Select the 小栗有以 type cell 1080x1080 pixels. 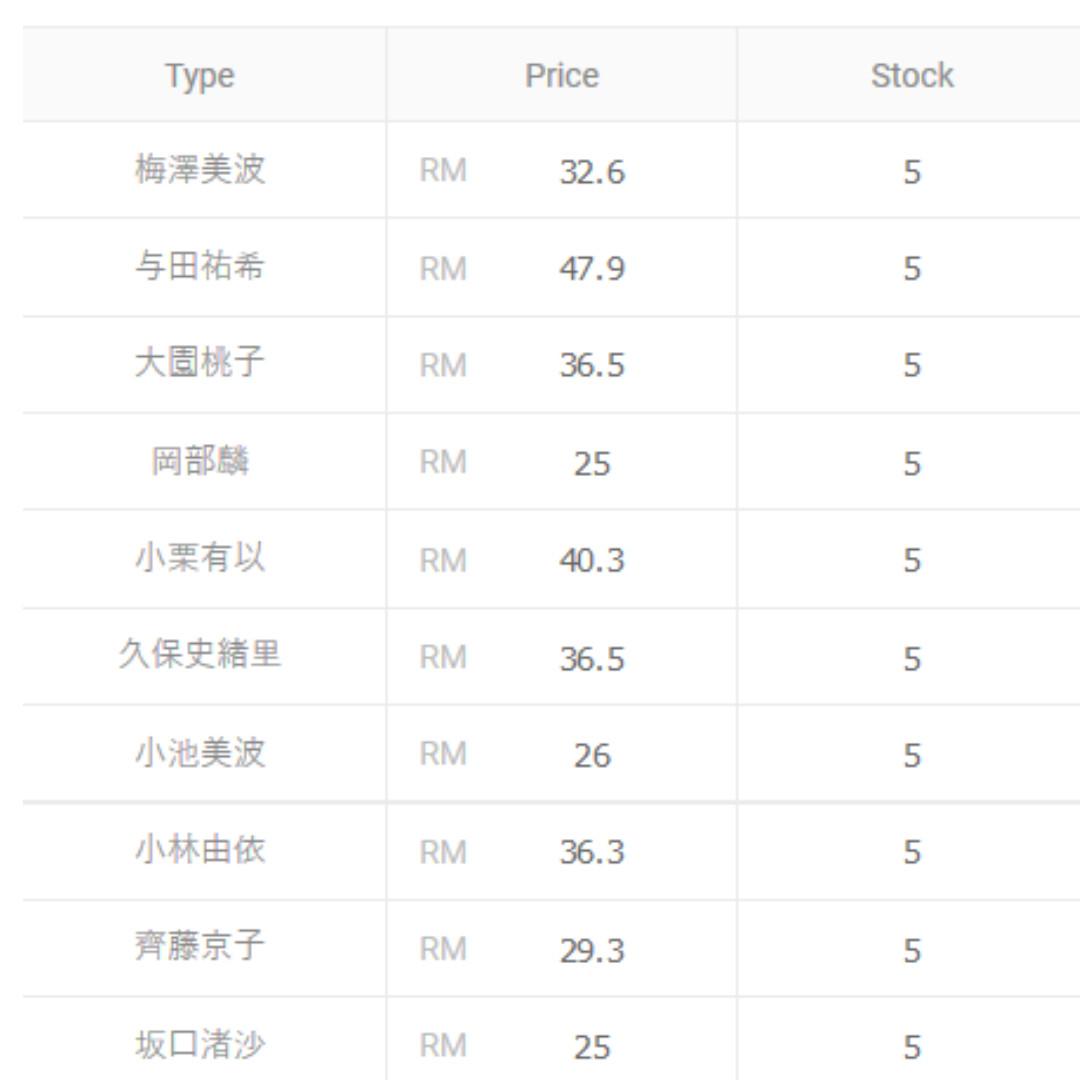(x=200, y=558)
